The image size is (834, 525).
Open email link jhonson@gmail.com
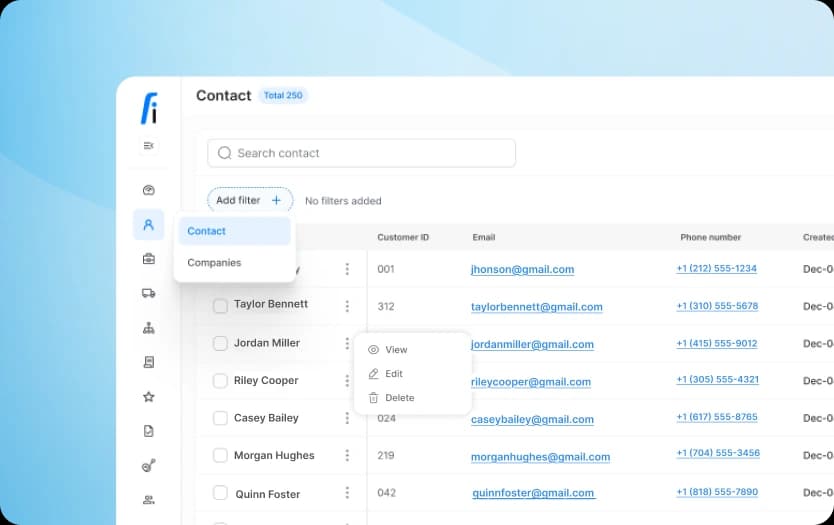(x=522, y=270)
